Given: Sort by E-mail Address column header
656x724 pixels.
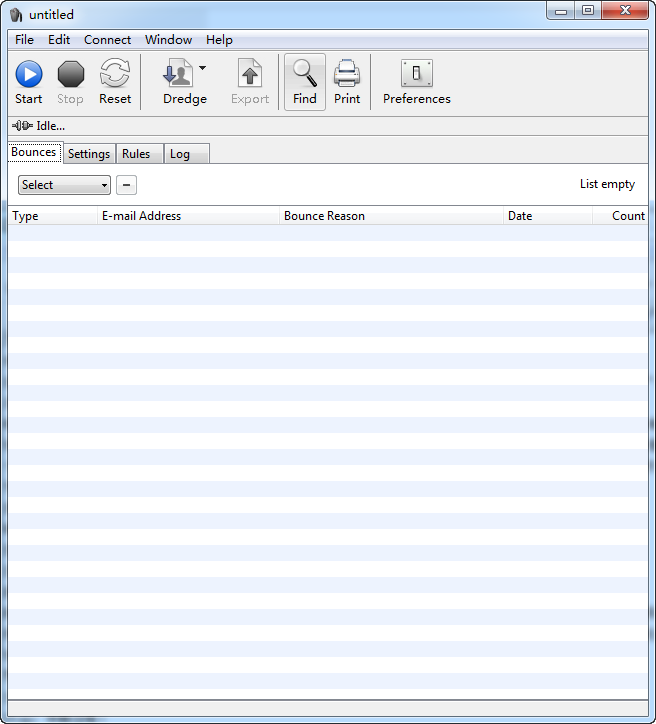Looking at the screenshot, I should coord(188,216).
